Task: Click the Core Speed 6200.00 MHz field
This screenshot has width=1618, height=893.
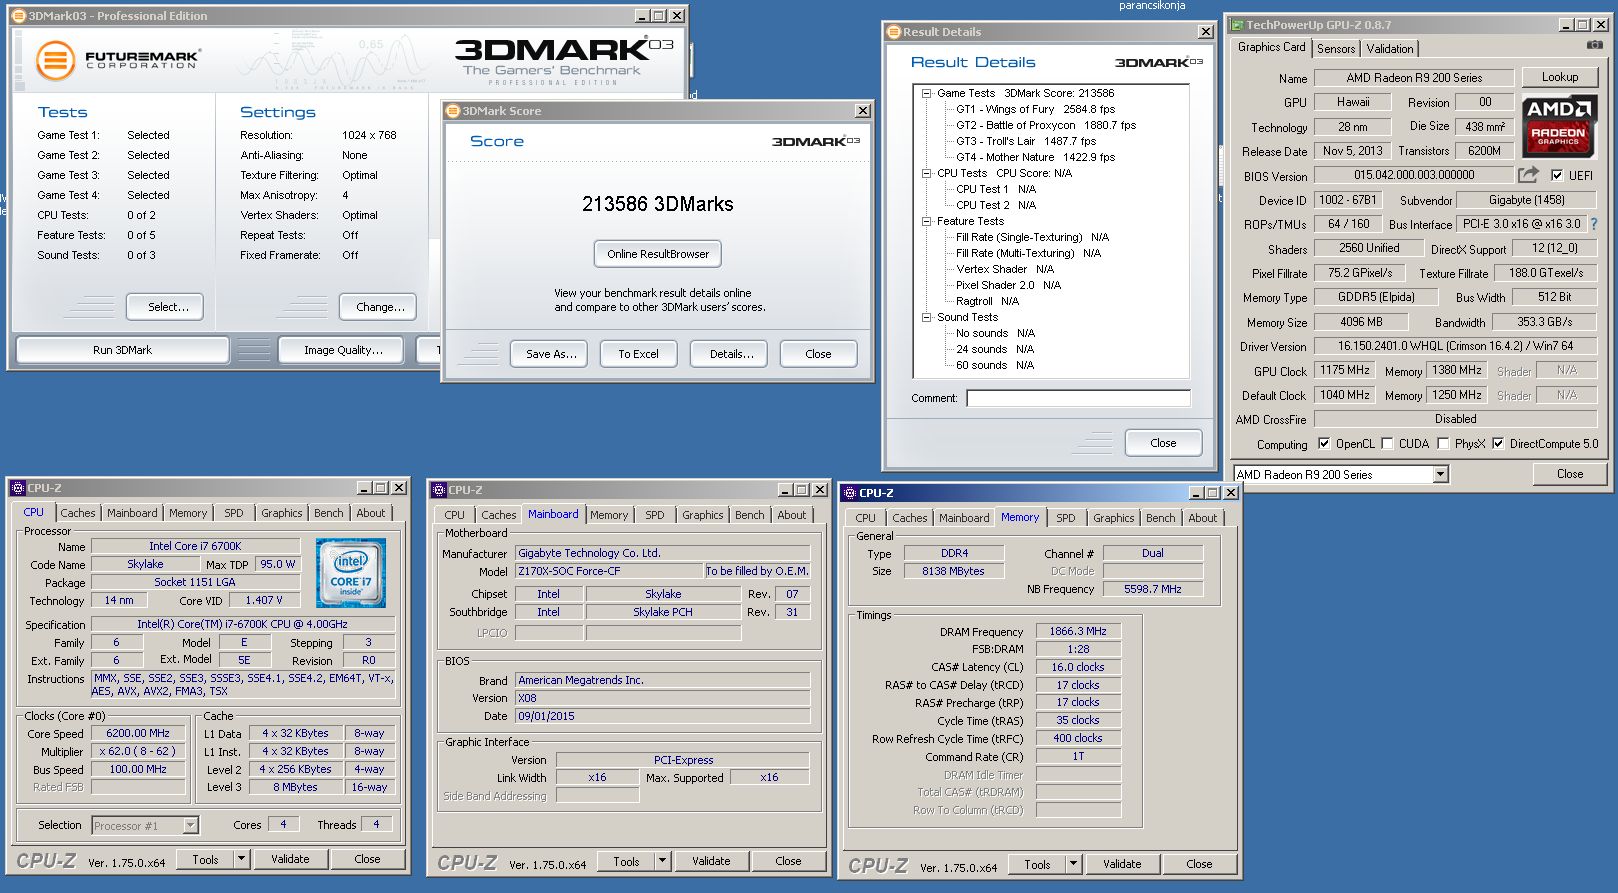Action: (138, 733)
